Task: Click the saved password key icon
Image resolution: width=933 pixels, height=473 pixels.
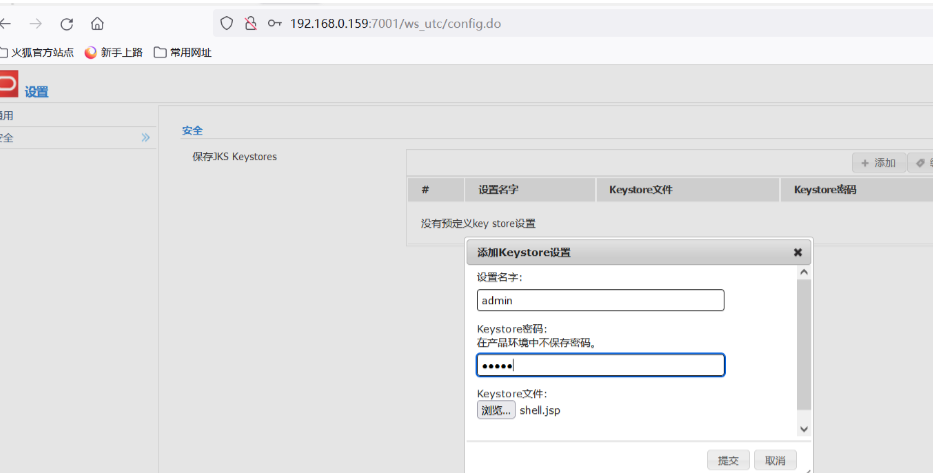Action: tap(275, 23)
